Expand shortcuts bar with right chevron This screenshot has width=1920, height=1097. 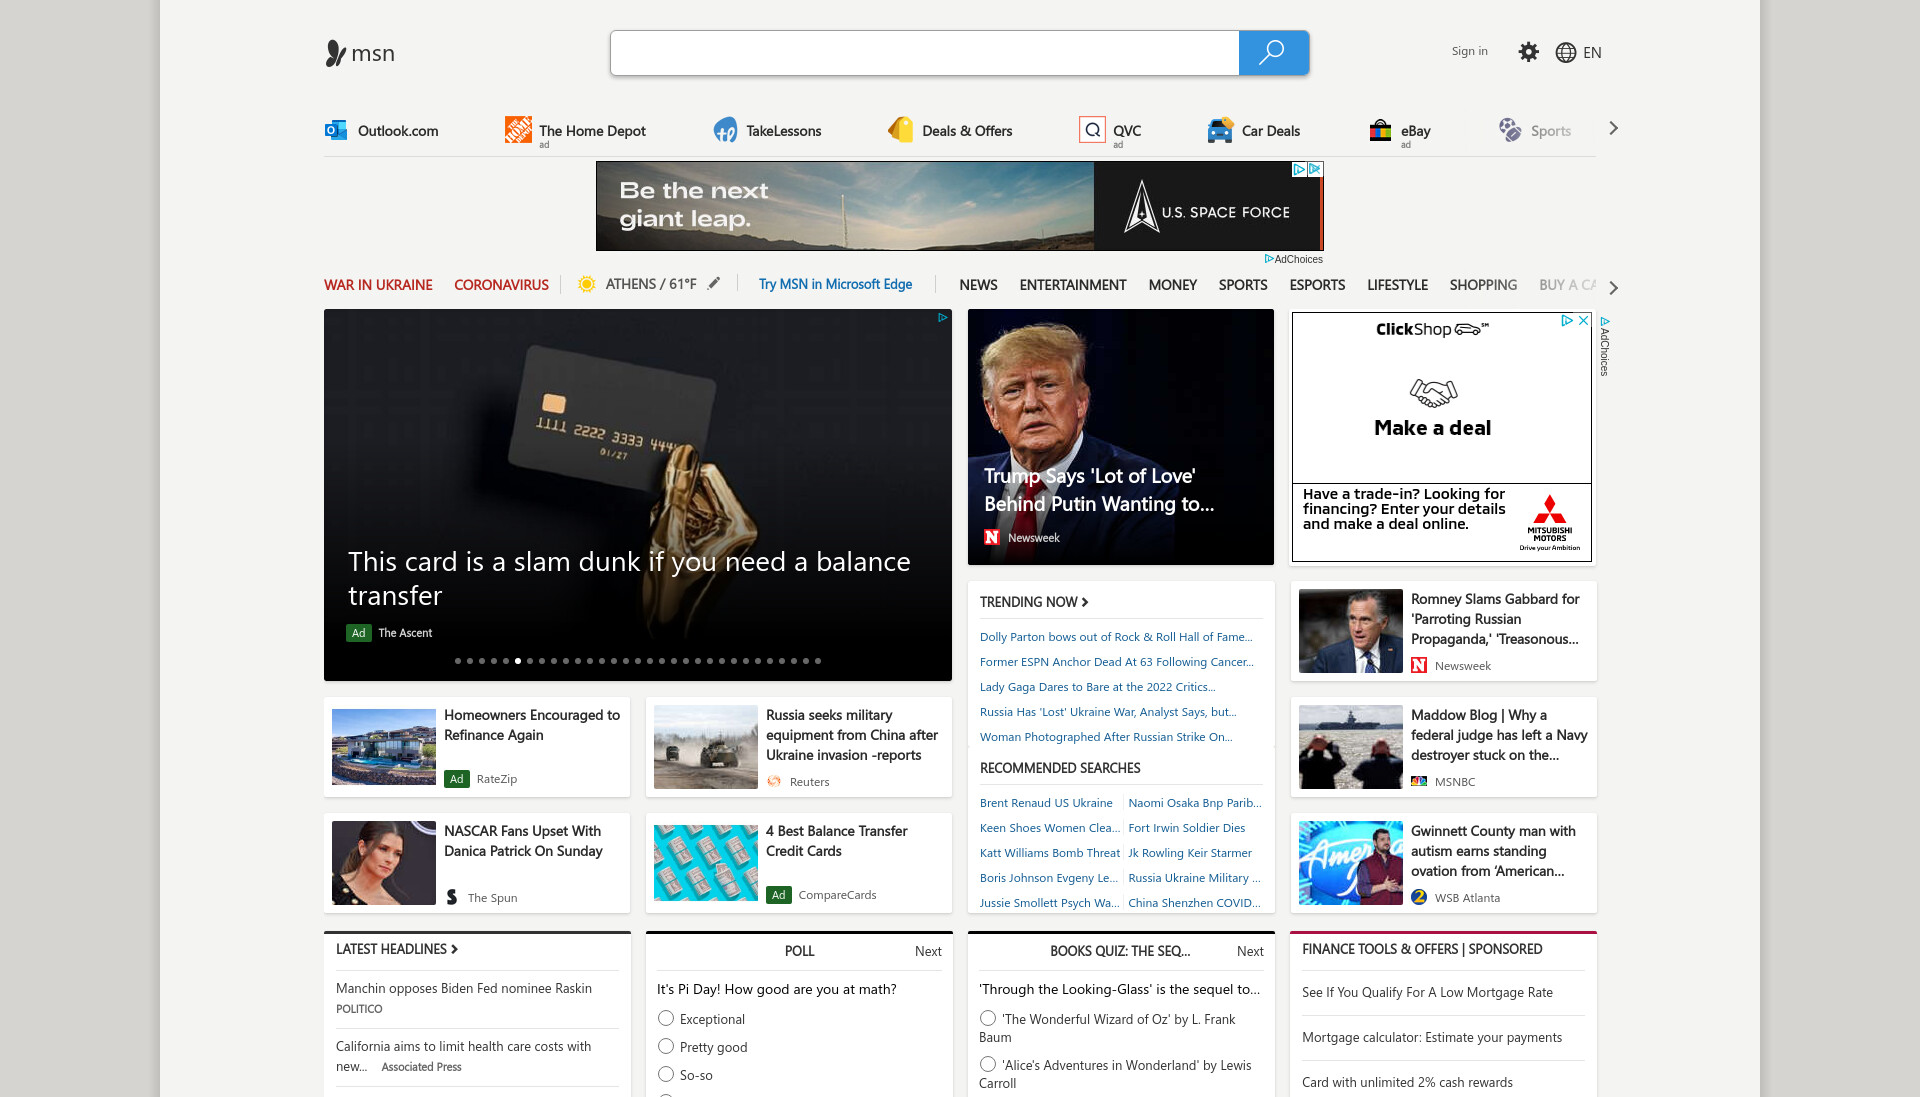click(1613, 128)
